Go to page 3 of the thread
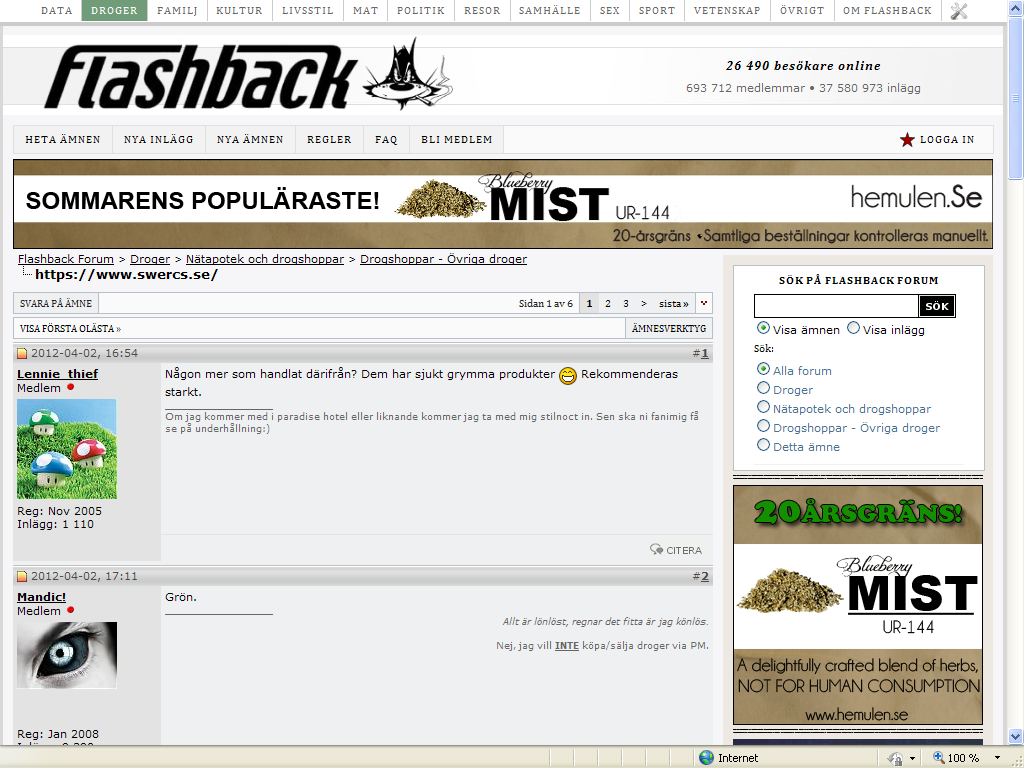Viewport: 1024px width, 768px height. 626,304
